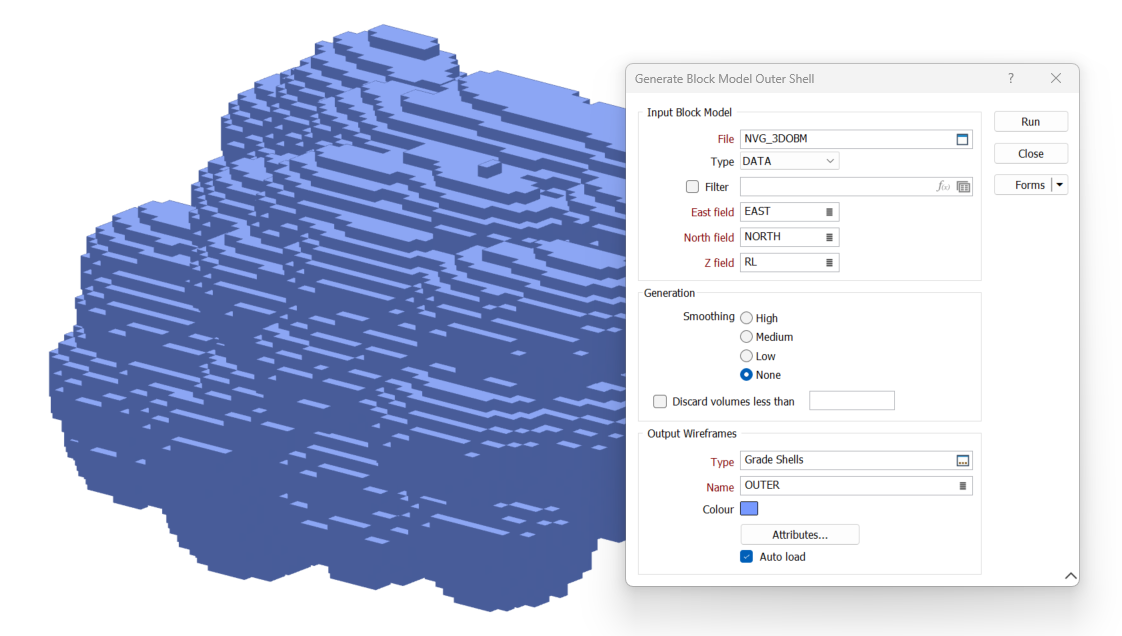Click the help question mark icon
This screenshot has height=636, width=1122.
[x=1010, y=78]
